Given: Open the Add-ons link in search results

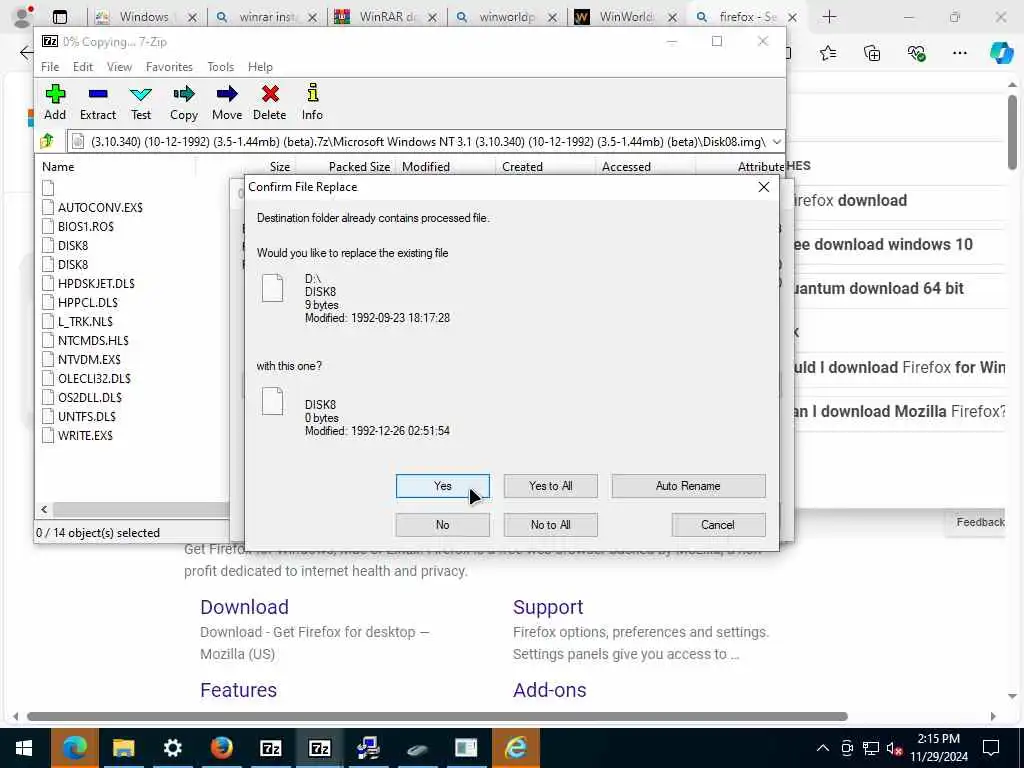Looking at the screenshot, I should click(x=549, y=690).
